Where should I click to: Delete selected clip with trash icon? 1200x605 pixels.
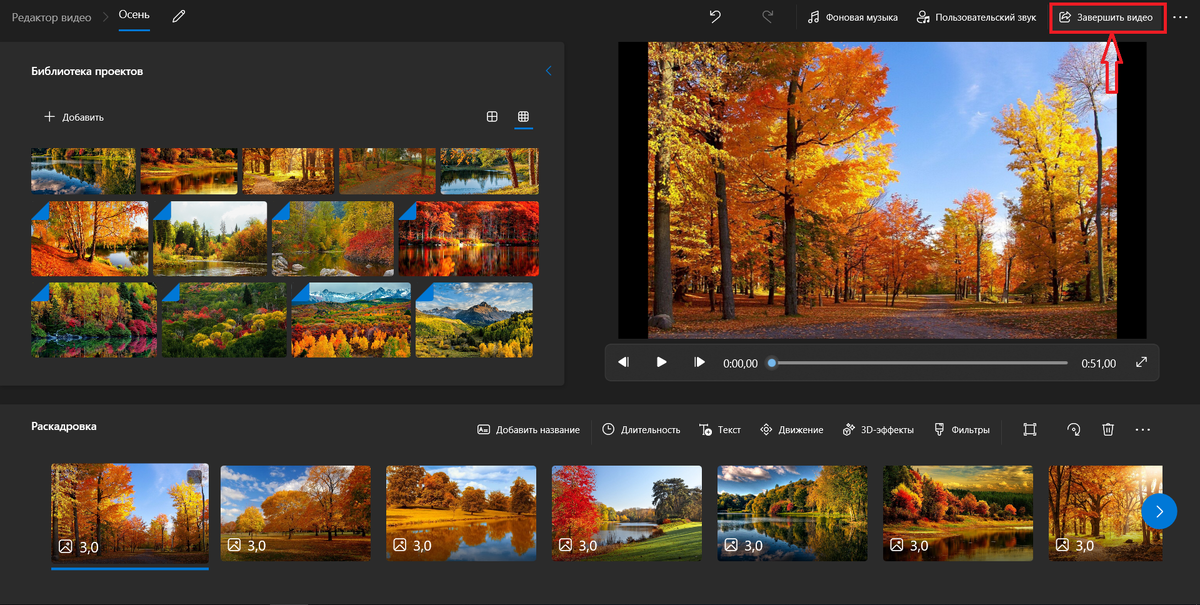coord(1108,429)
